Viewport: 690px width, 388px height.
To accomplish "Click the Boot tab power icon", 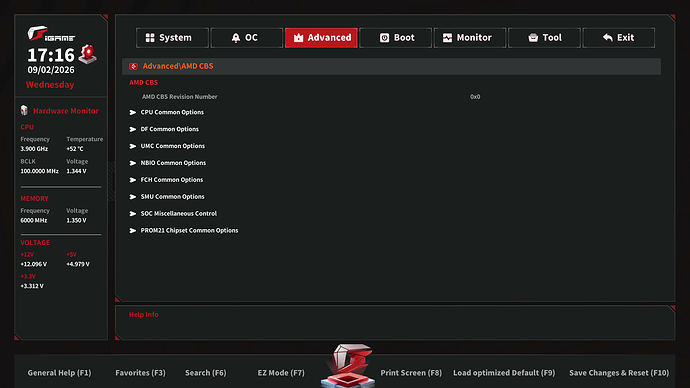I will pyautogui.click(x=384, y=38).
